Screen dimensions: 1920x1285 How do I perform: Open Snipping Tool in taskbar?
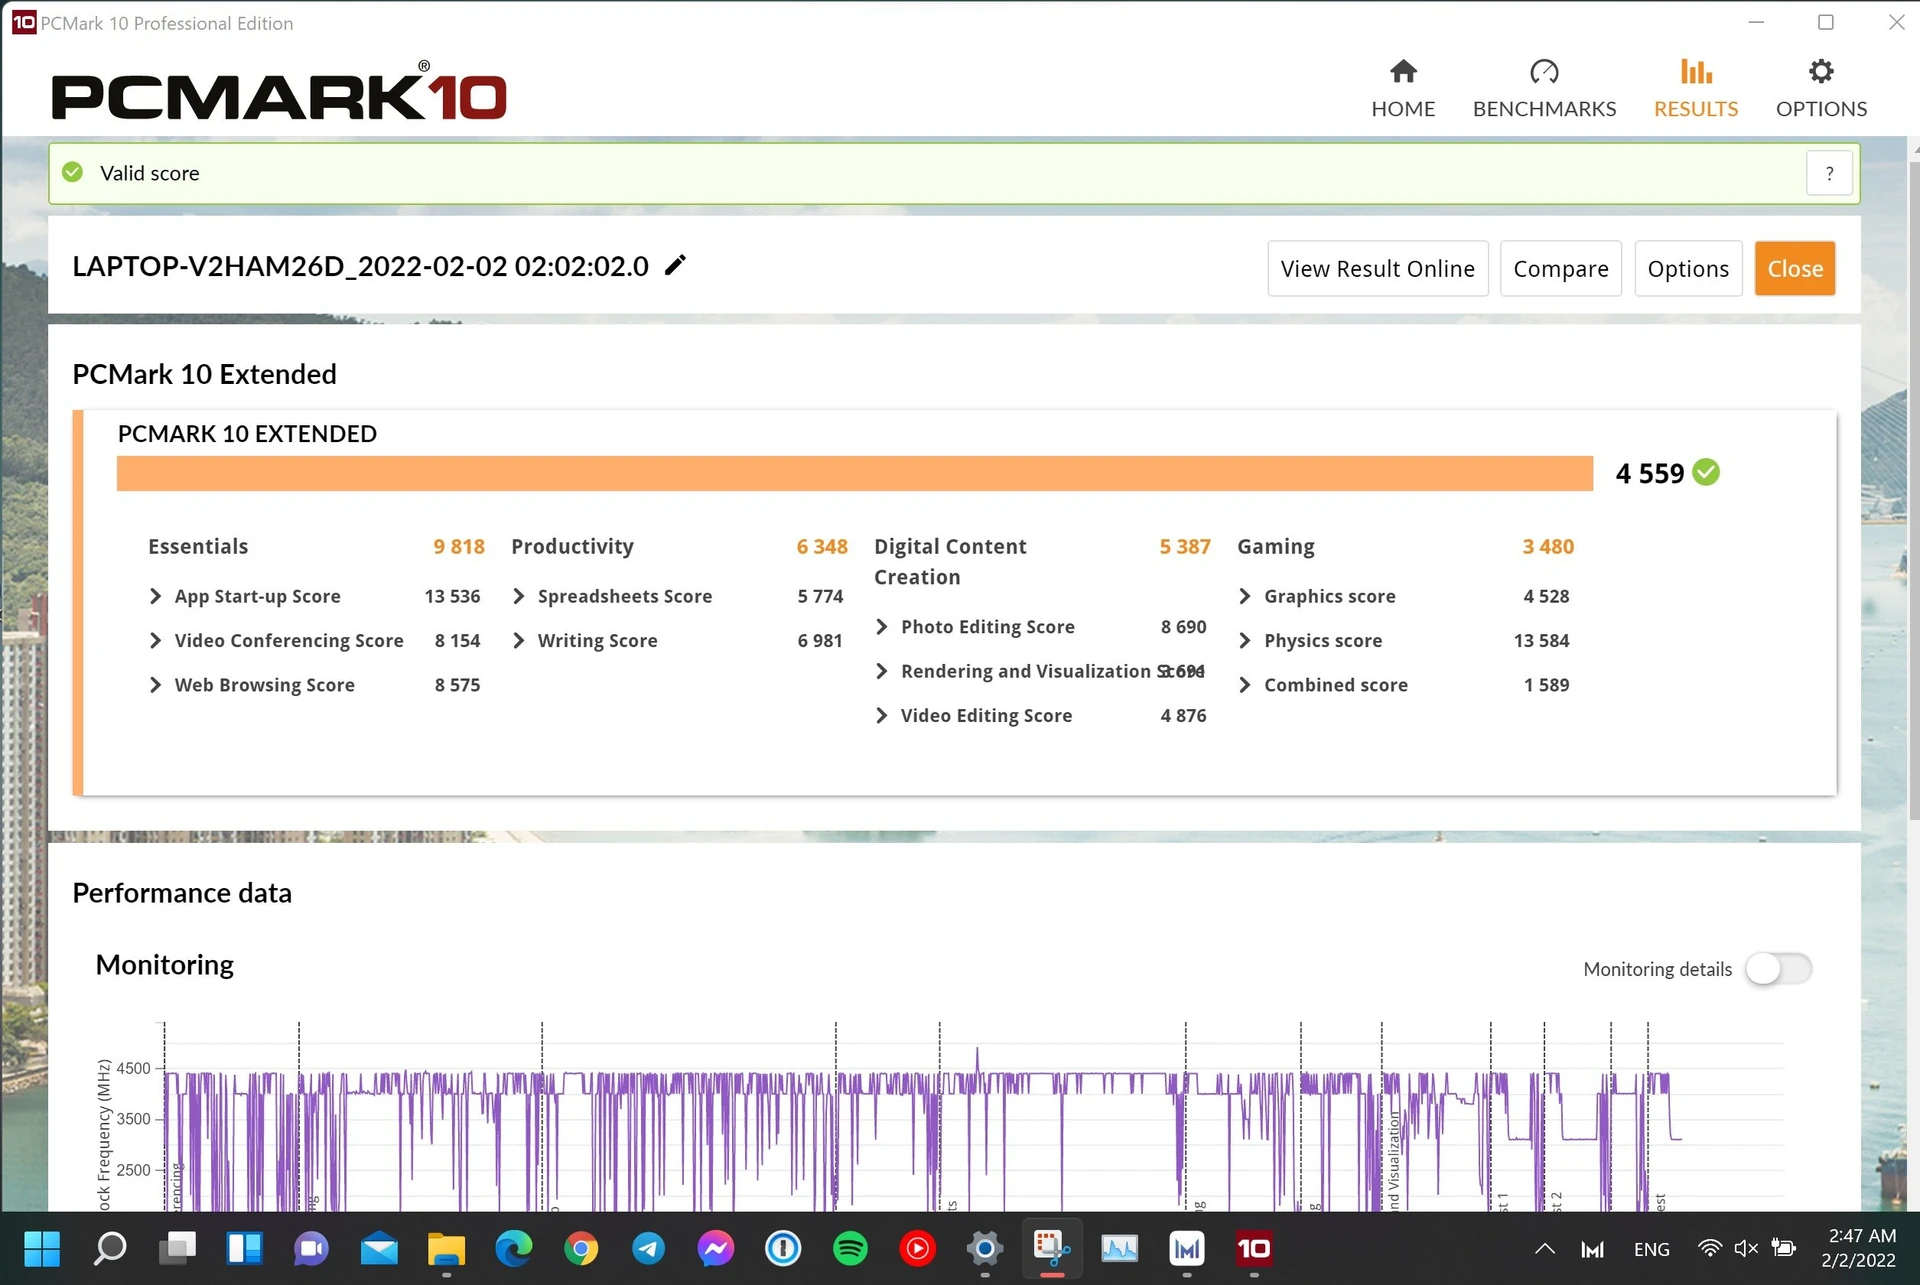click(x=1052, y=1249)
